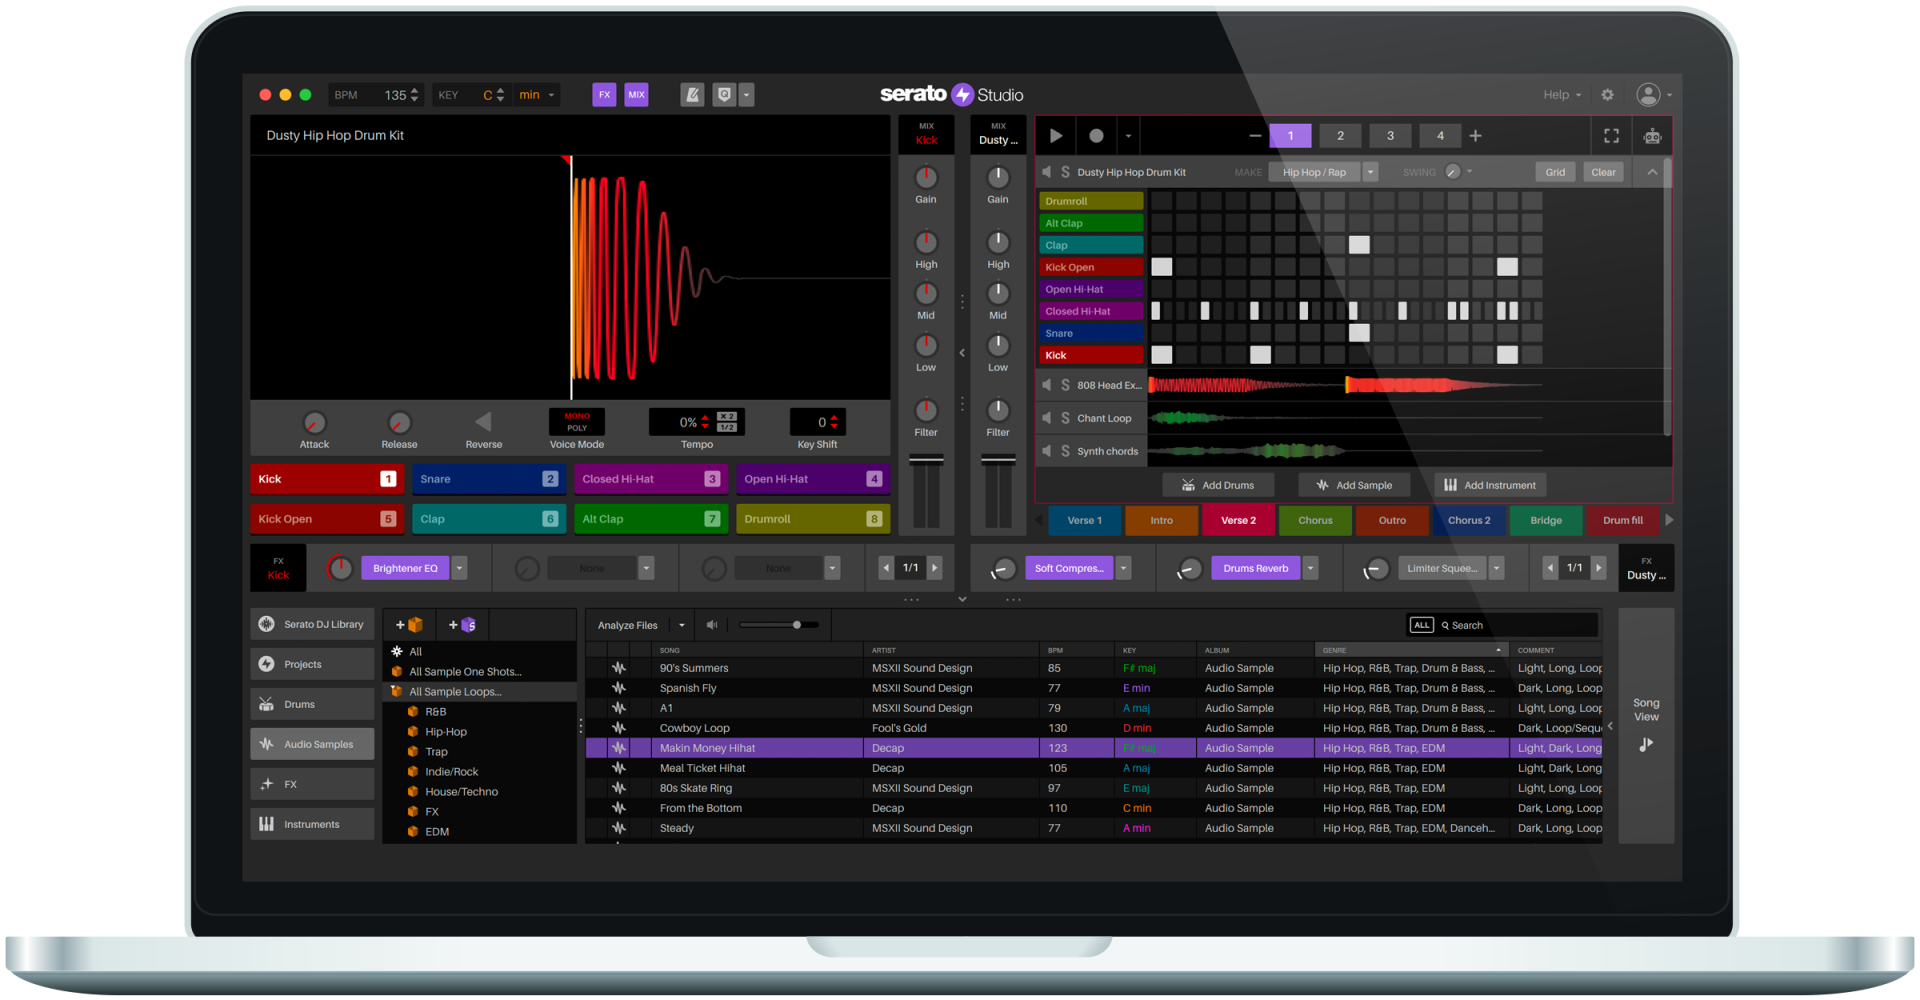Click the Brightener EQ amount knob
The image size is (1920, 1000).
coord(340,568)
